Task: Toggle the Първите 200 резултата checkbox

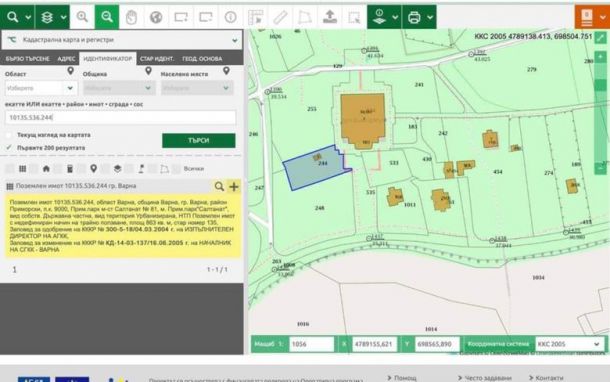Action: [x=9, y=148]
